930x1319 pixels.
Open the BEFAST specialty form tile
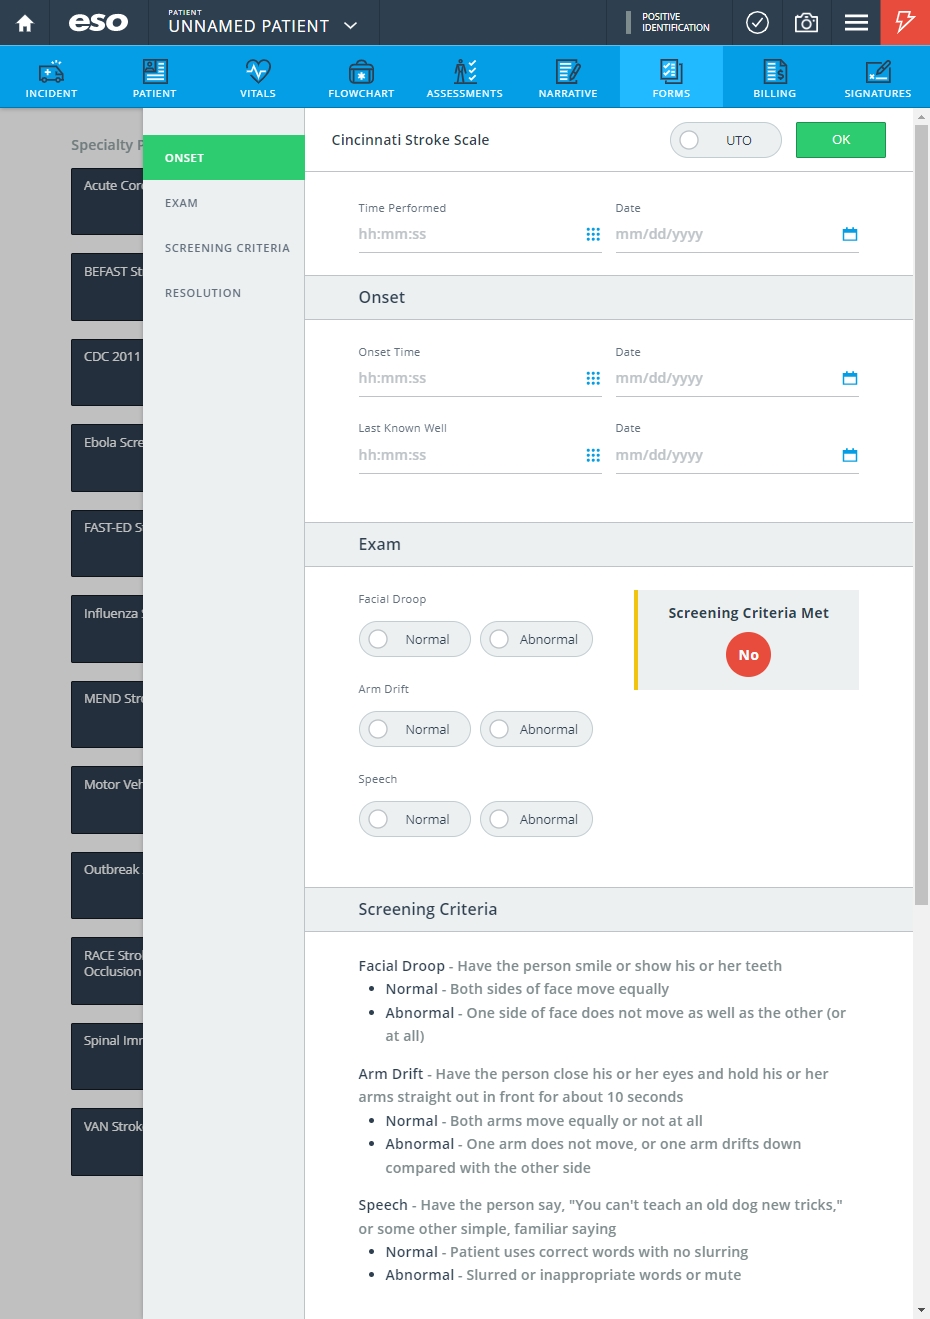[x=107, y=287]
